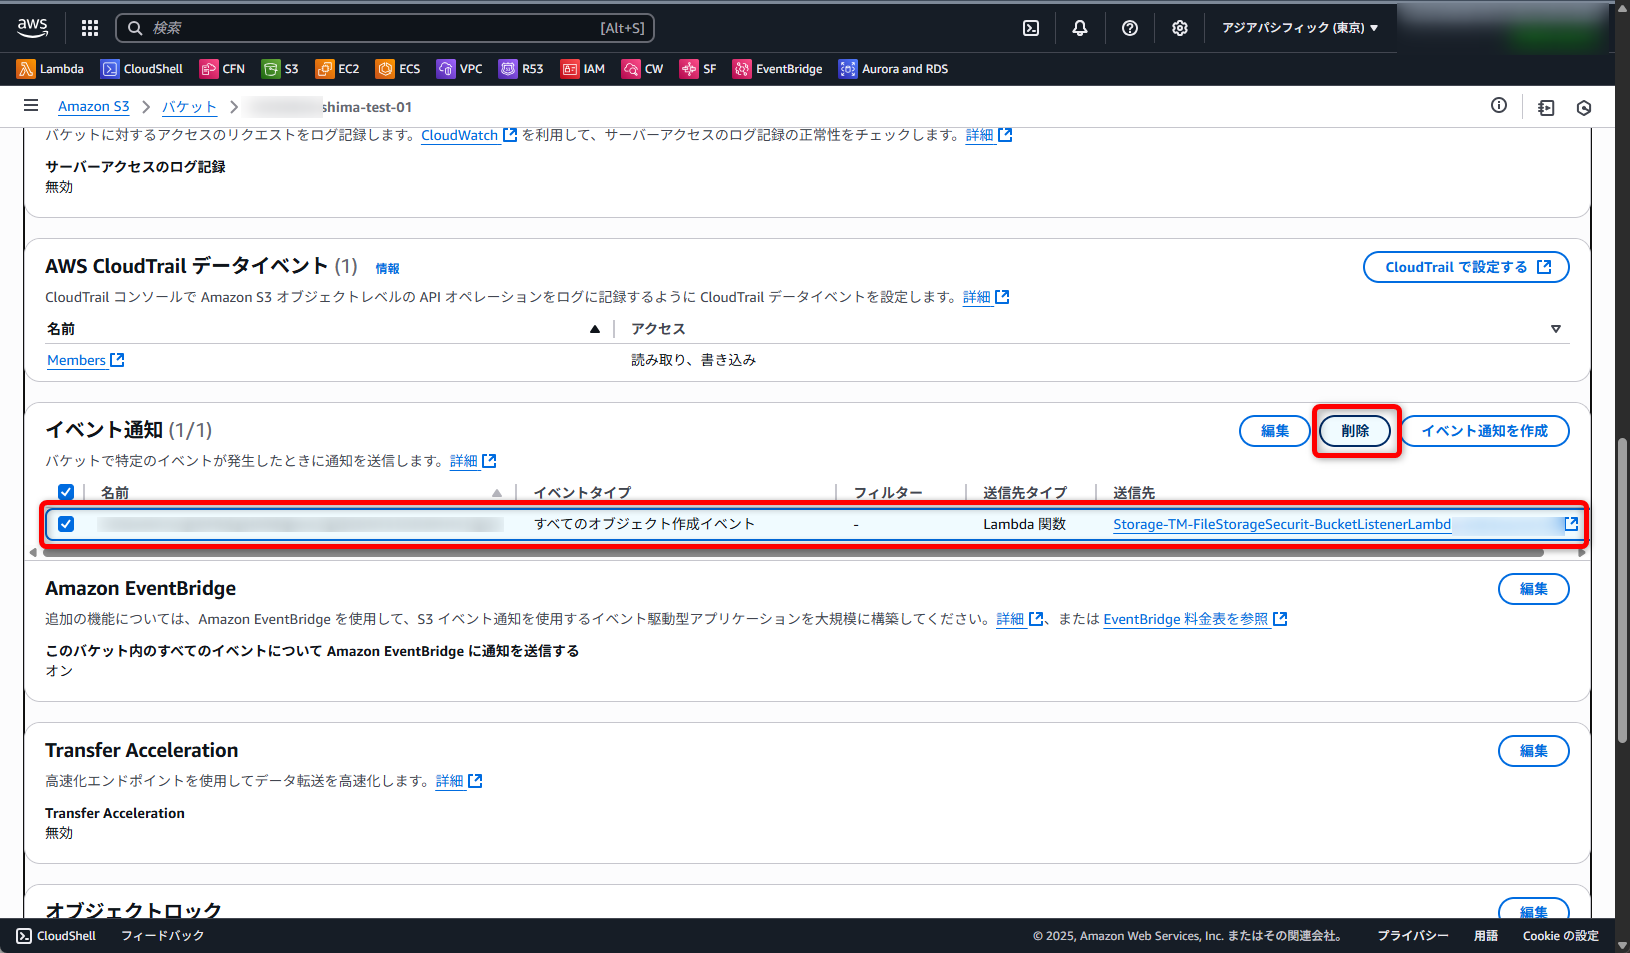The width and height of the screenshot is (1630, 953).
Task: Open SF shortcut in favorites bar
Action: (x=698, y=69)
